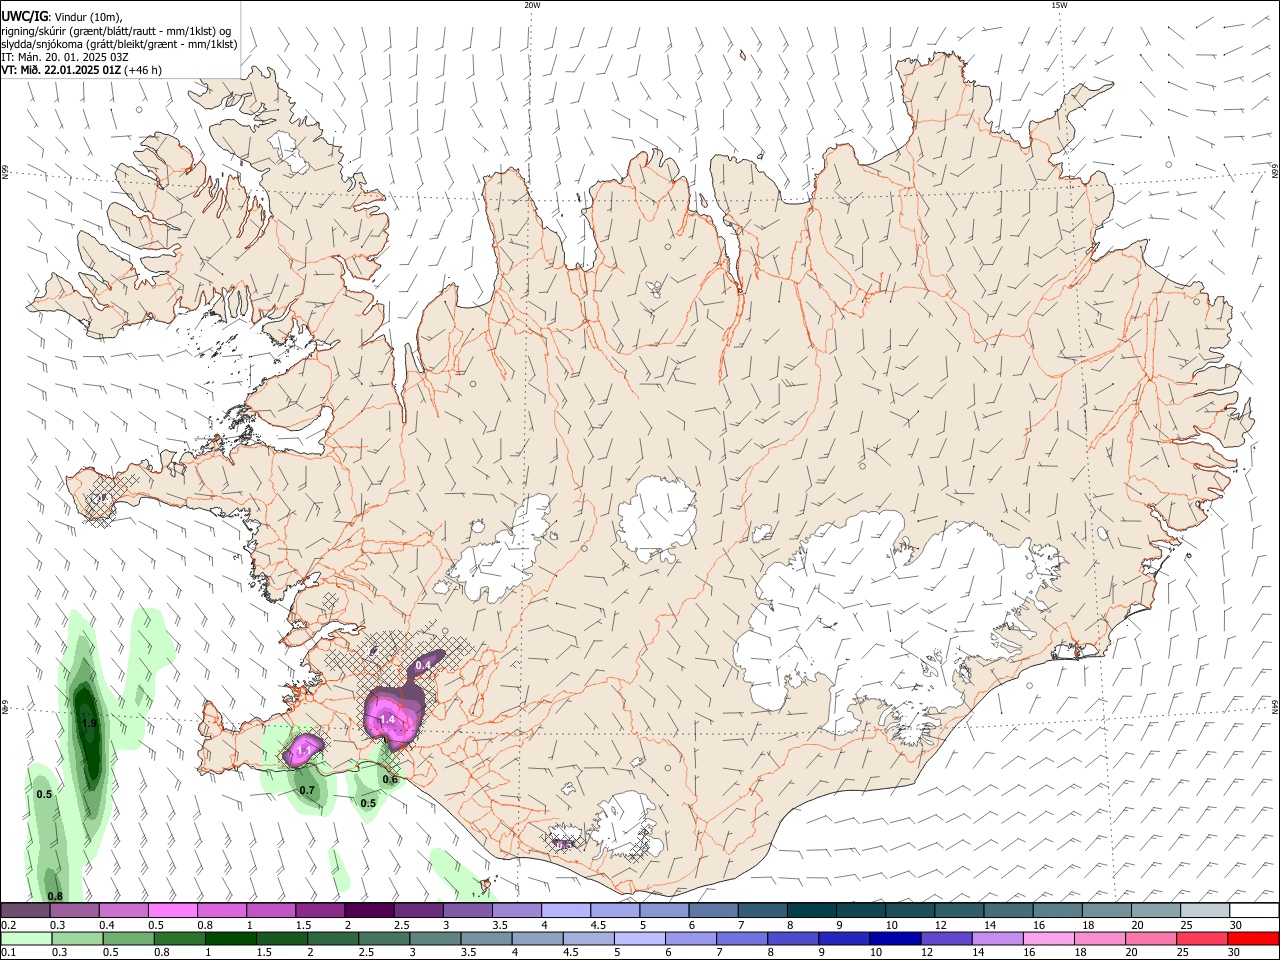Image resolution: width=1280 pixels, height=960 pixels.
Task: Click the upper-scale swatch between 12 and 14
Action: 959,910
